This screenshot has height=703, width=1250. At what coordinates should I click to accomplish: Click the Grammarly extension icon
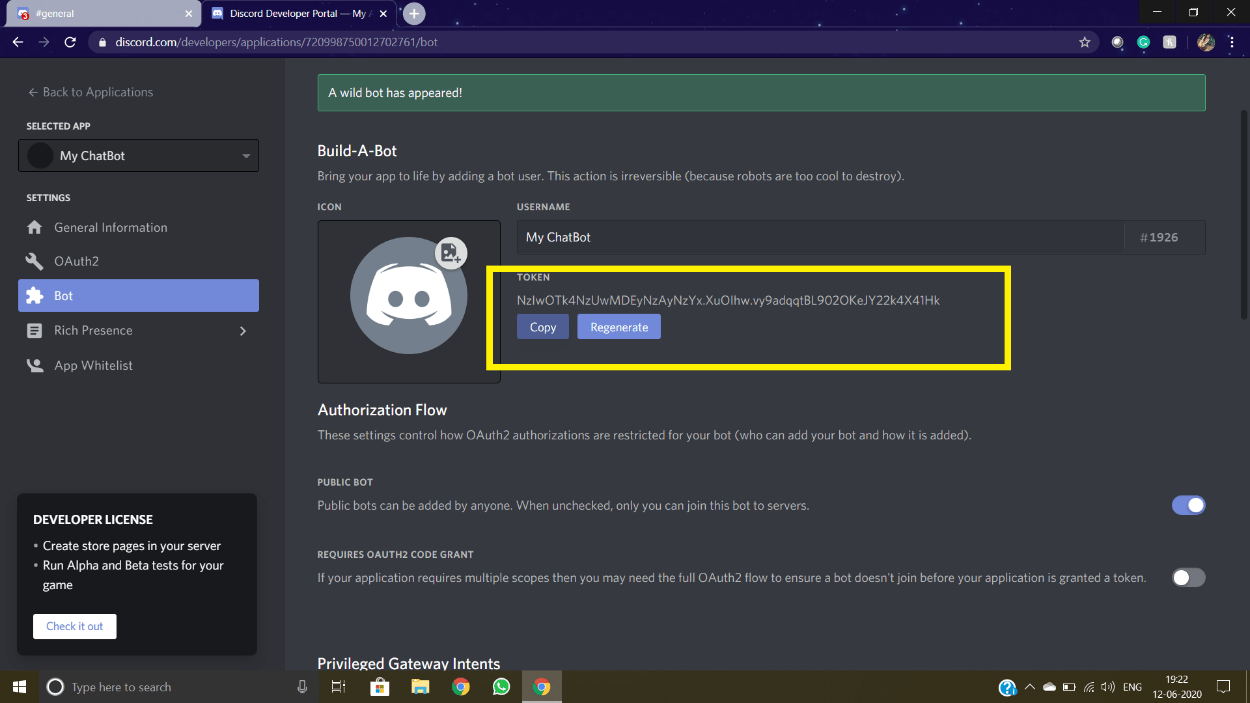click(1144, 42)
